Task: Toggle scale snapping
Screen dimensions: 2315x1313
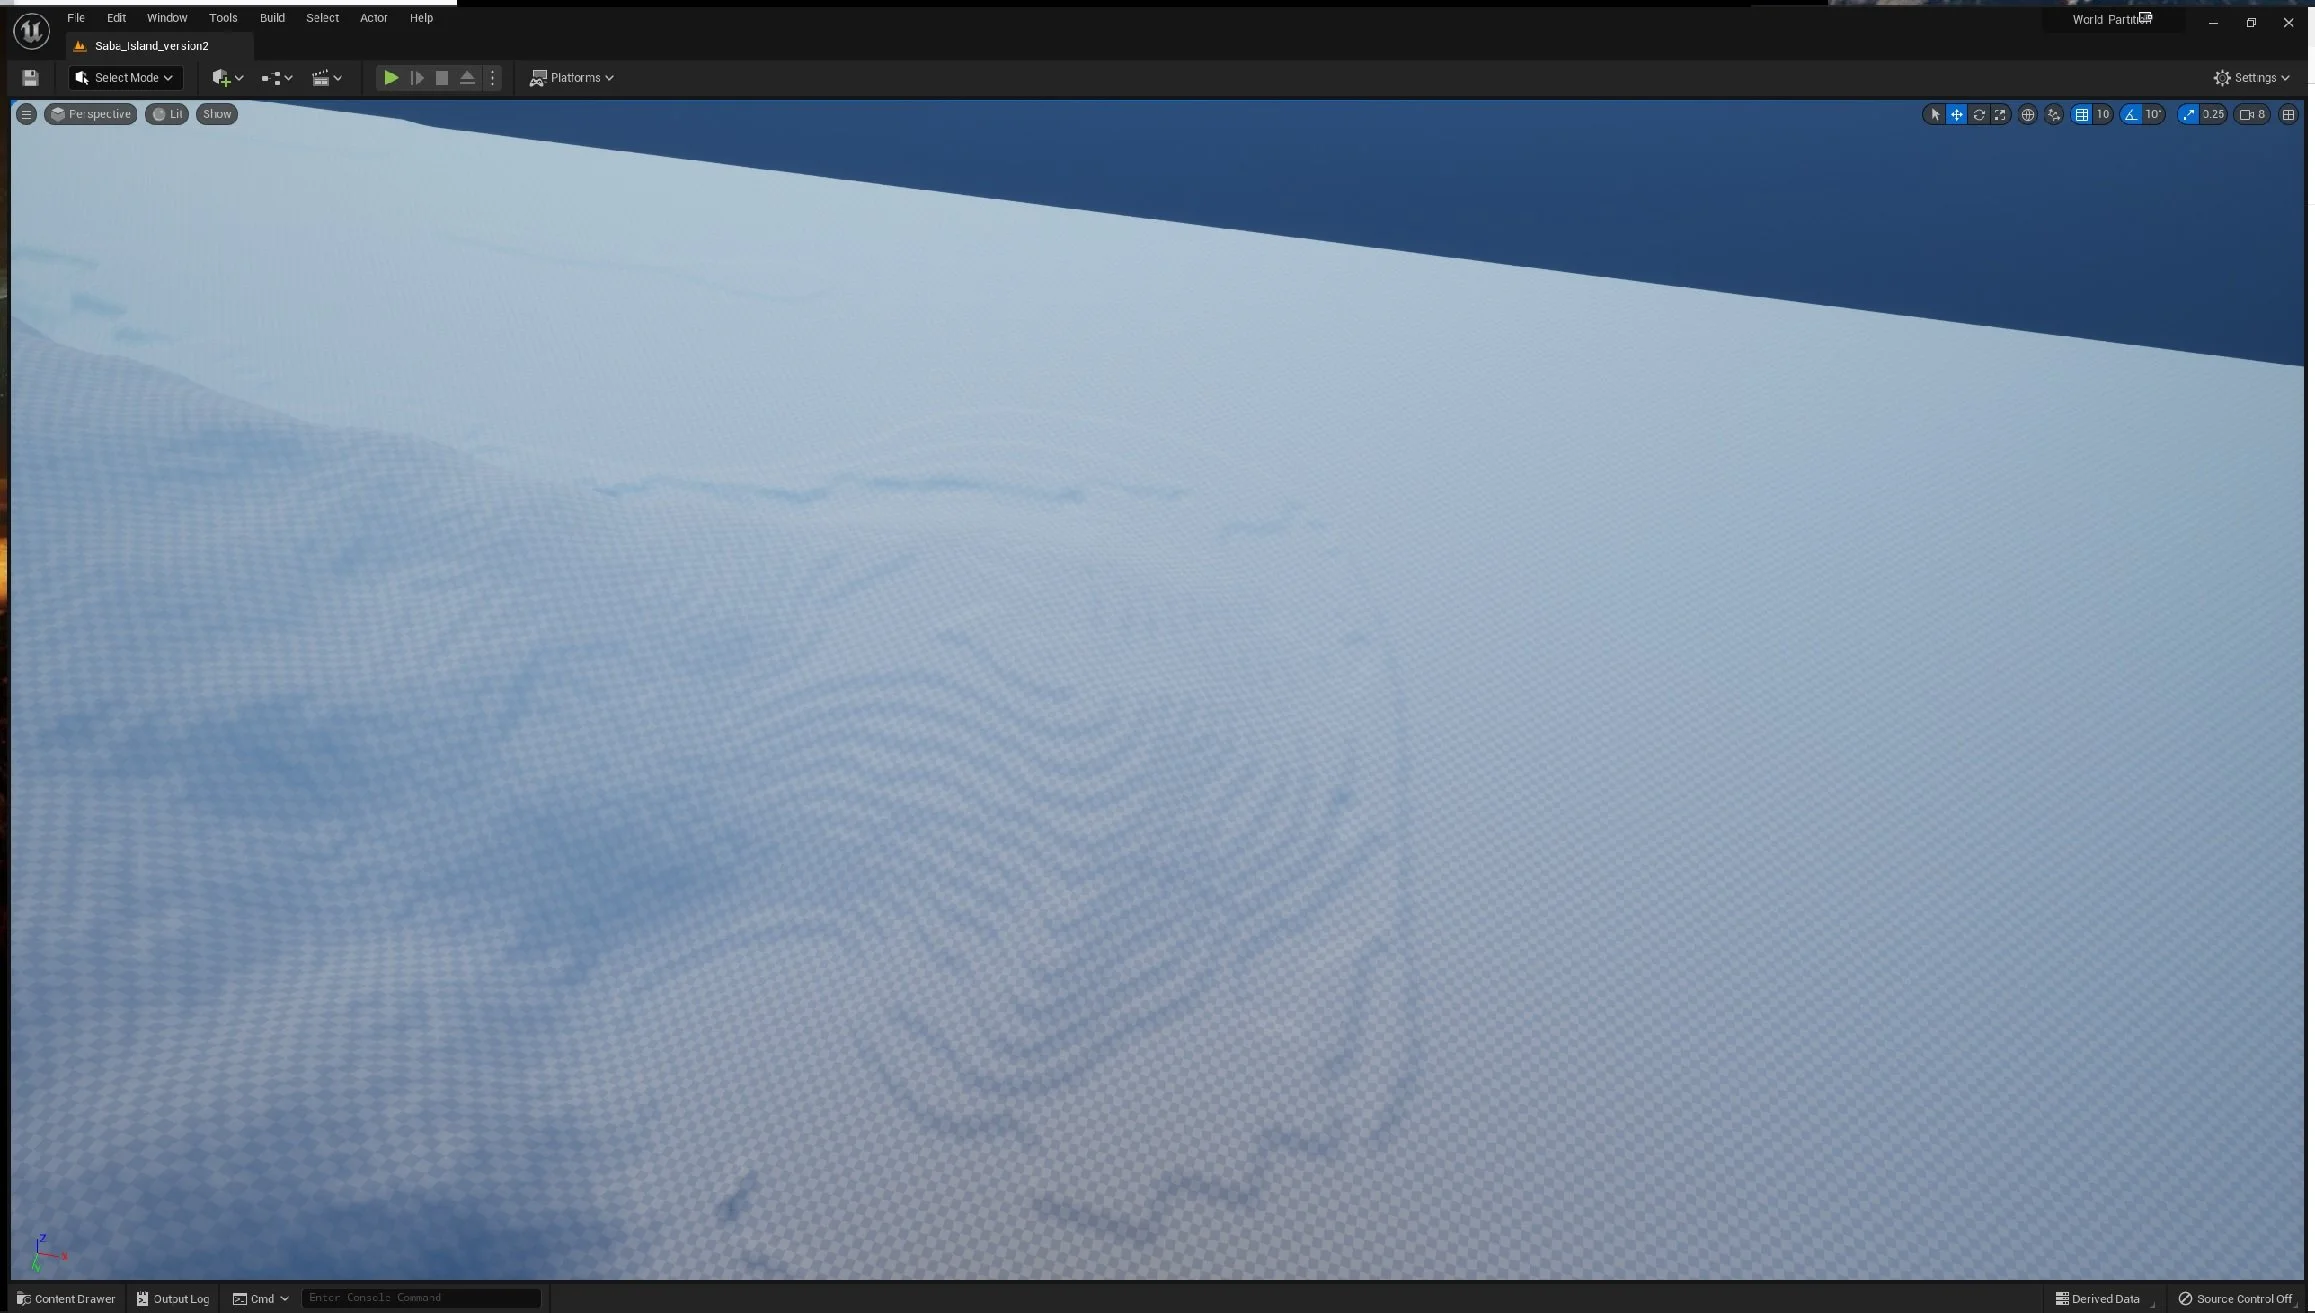Action: [2188, 115]
